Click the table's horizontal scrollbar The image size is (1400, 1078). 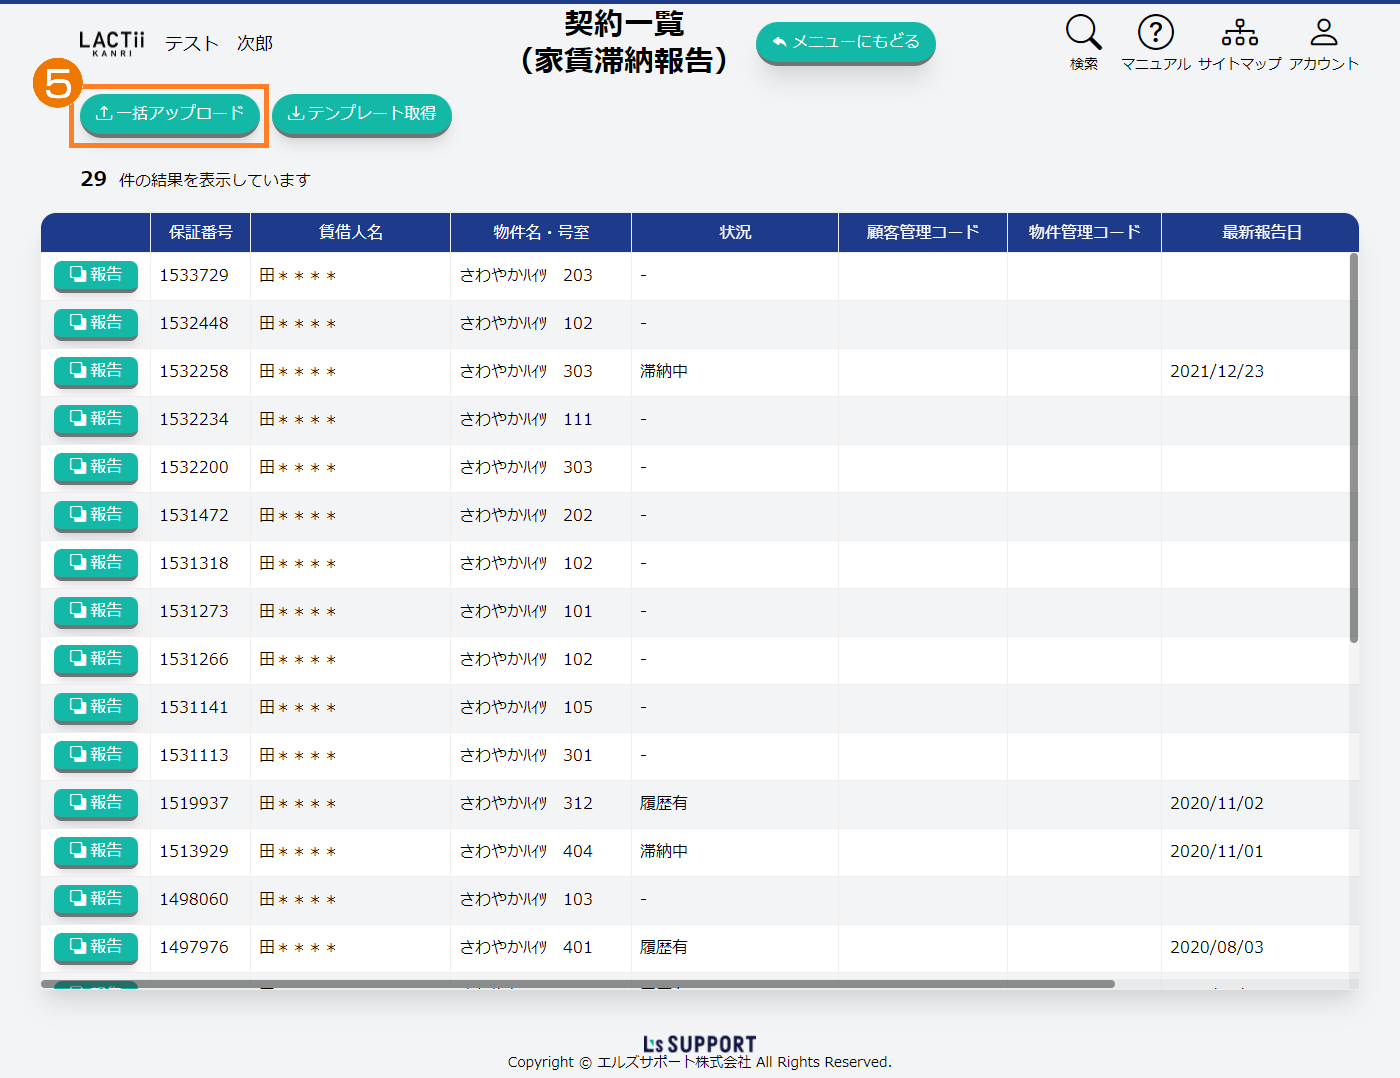[578, 984]
